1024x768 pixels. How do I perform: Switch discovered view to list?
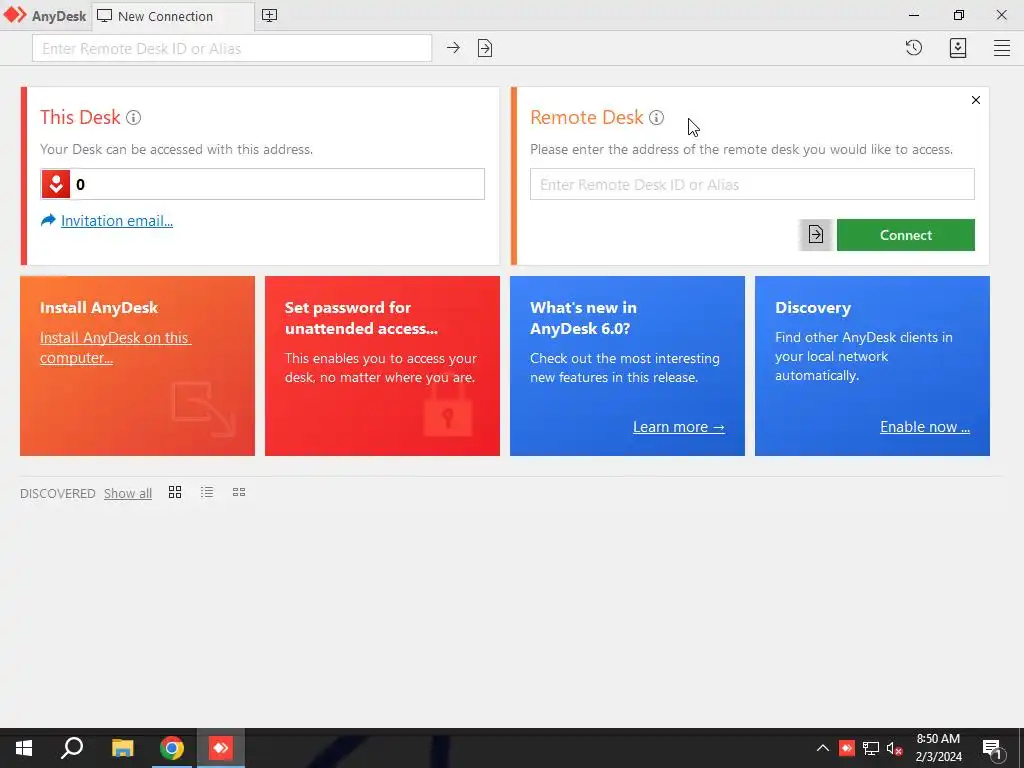pos(207,492)
